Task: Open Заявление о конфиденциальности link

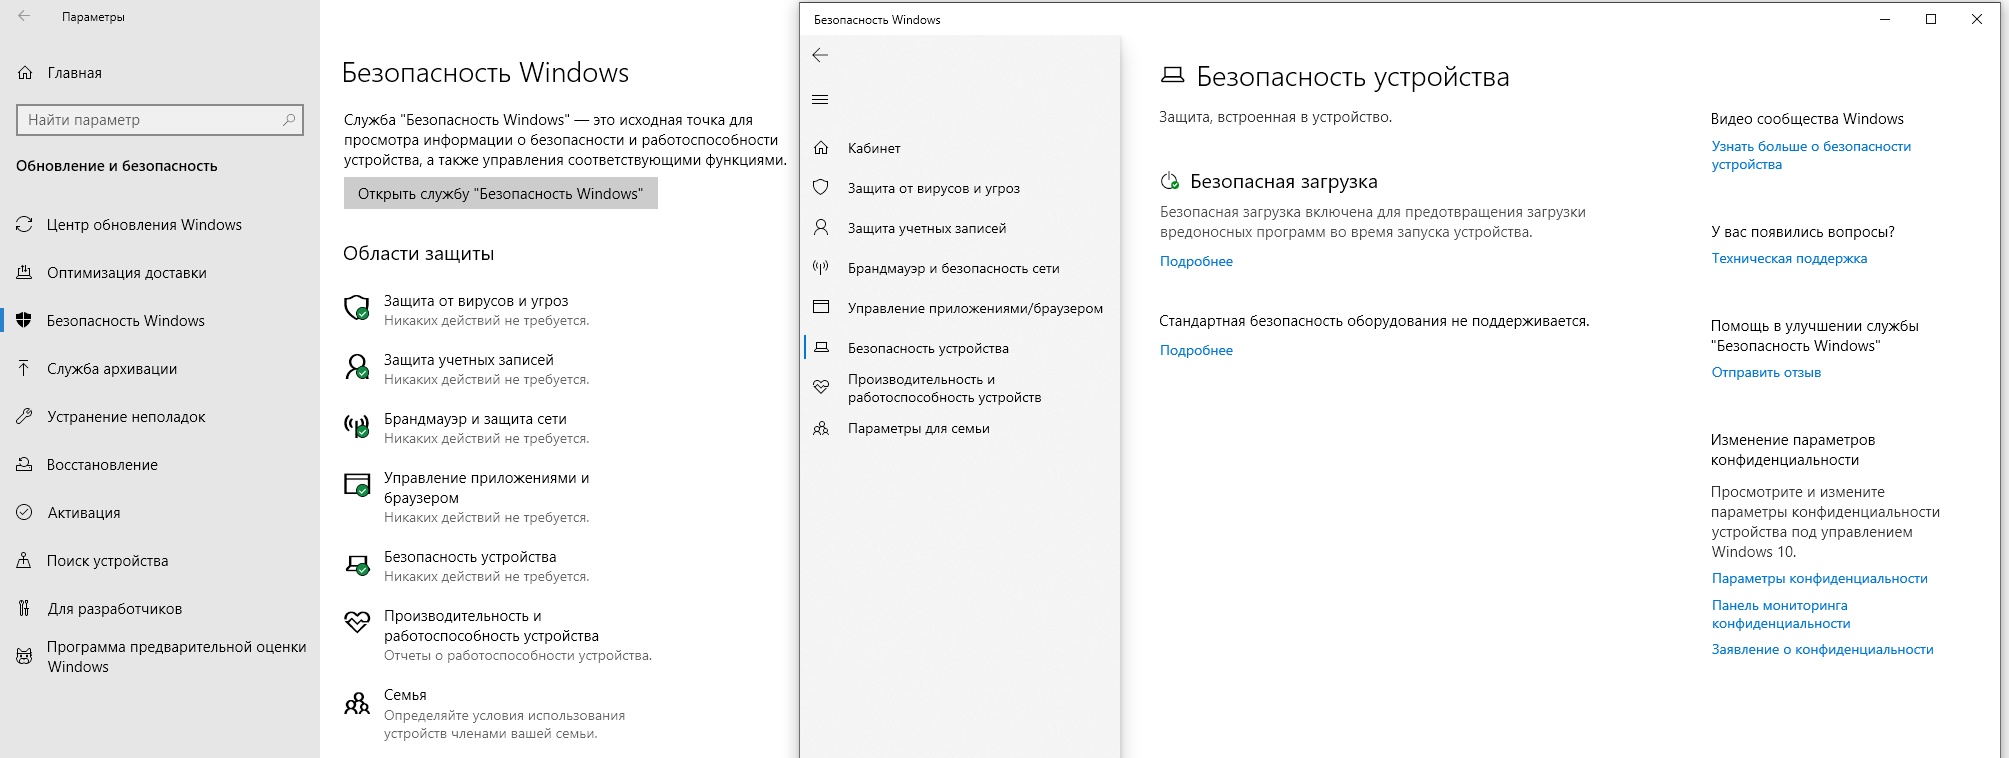Action: [x=1822, y=649]
